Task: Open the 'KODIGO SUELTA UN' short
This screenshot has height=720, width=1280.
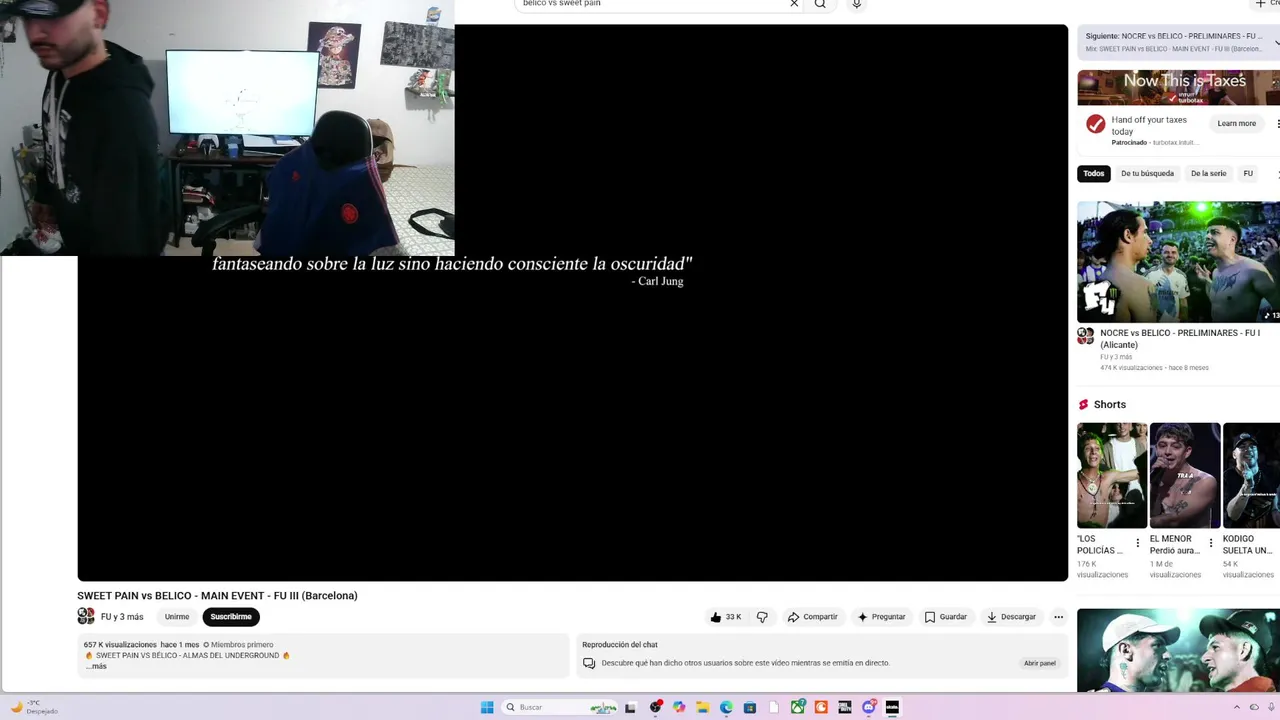Action: pyautogui.click(x=1251, y=476)
